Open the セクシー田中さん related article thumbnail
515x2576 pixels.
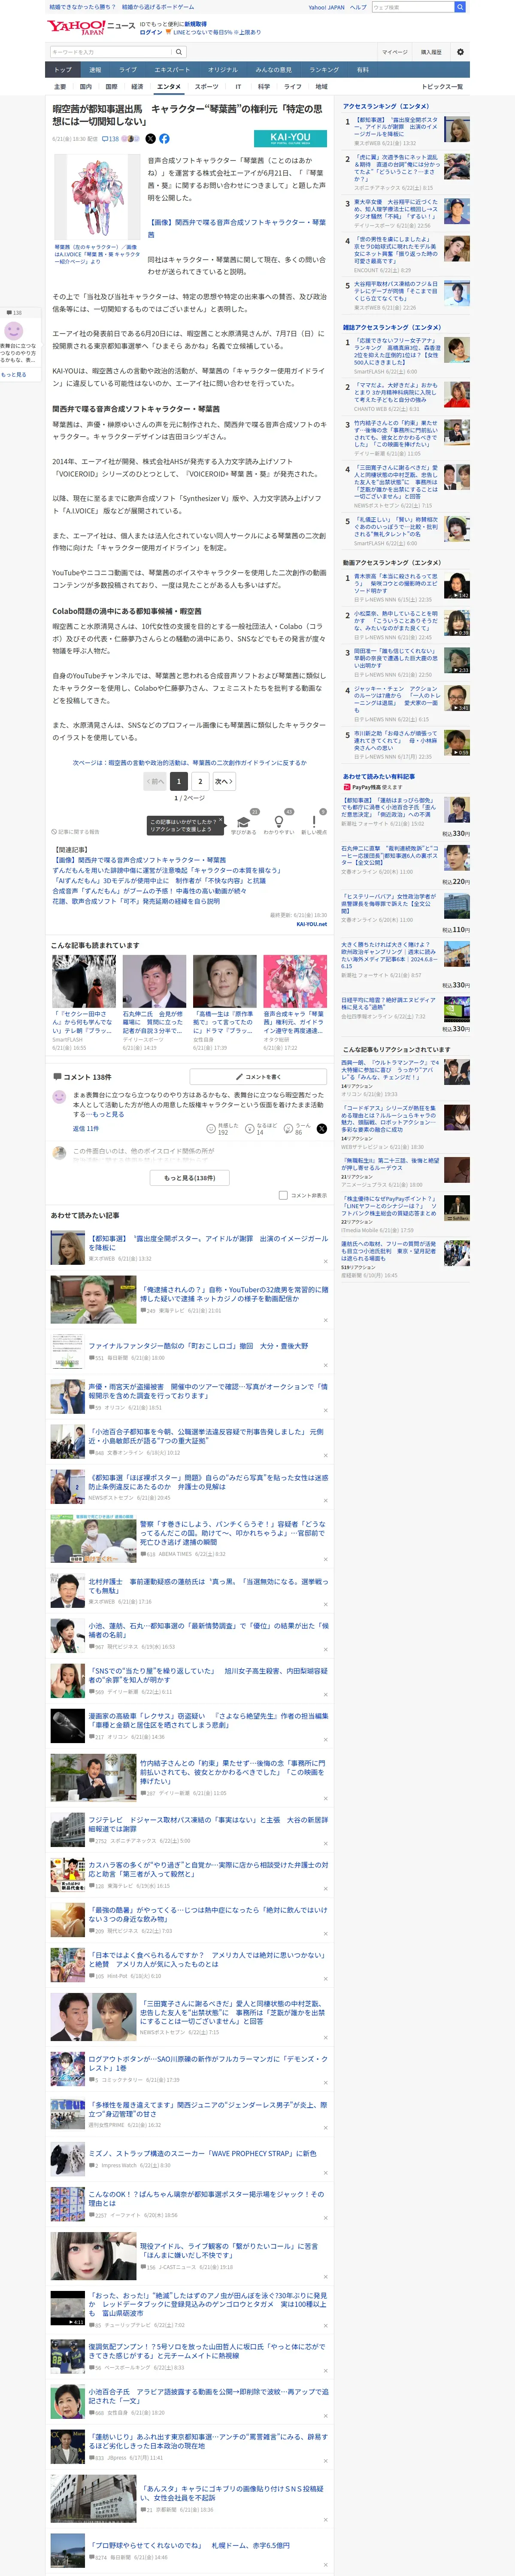pos(84,981)
